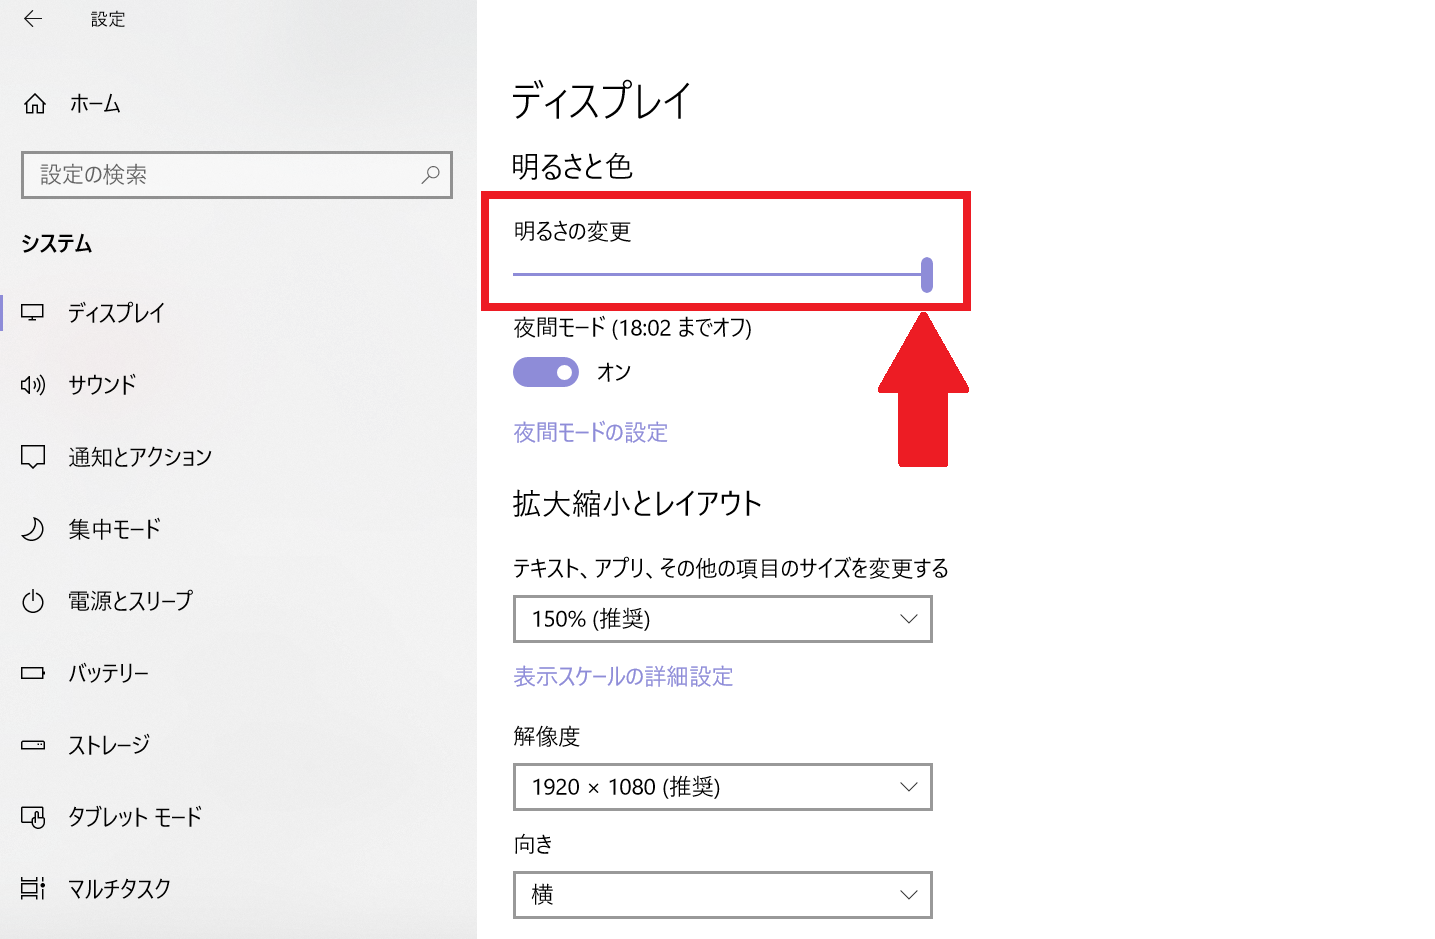Click 表示スケールの詳細設定 link
This screenshot has width=1435, height=939.
pos(624,677)
